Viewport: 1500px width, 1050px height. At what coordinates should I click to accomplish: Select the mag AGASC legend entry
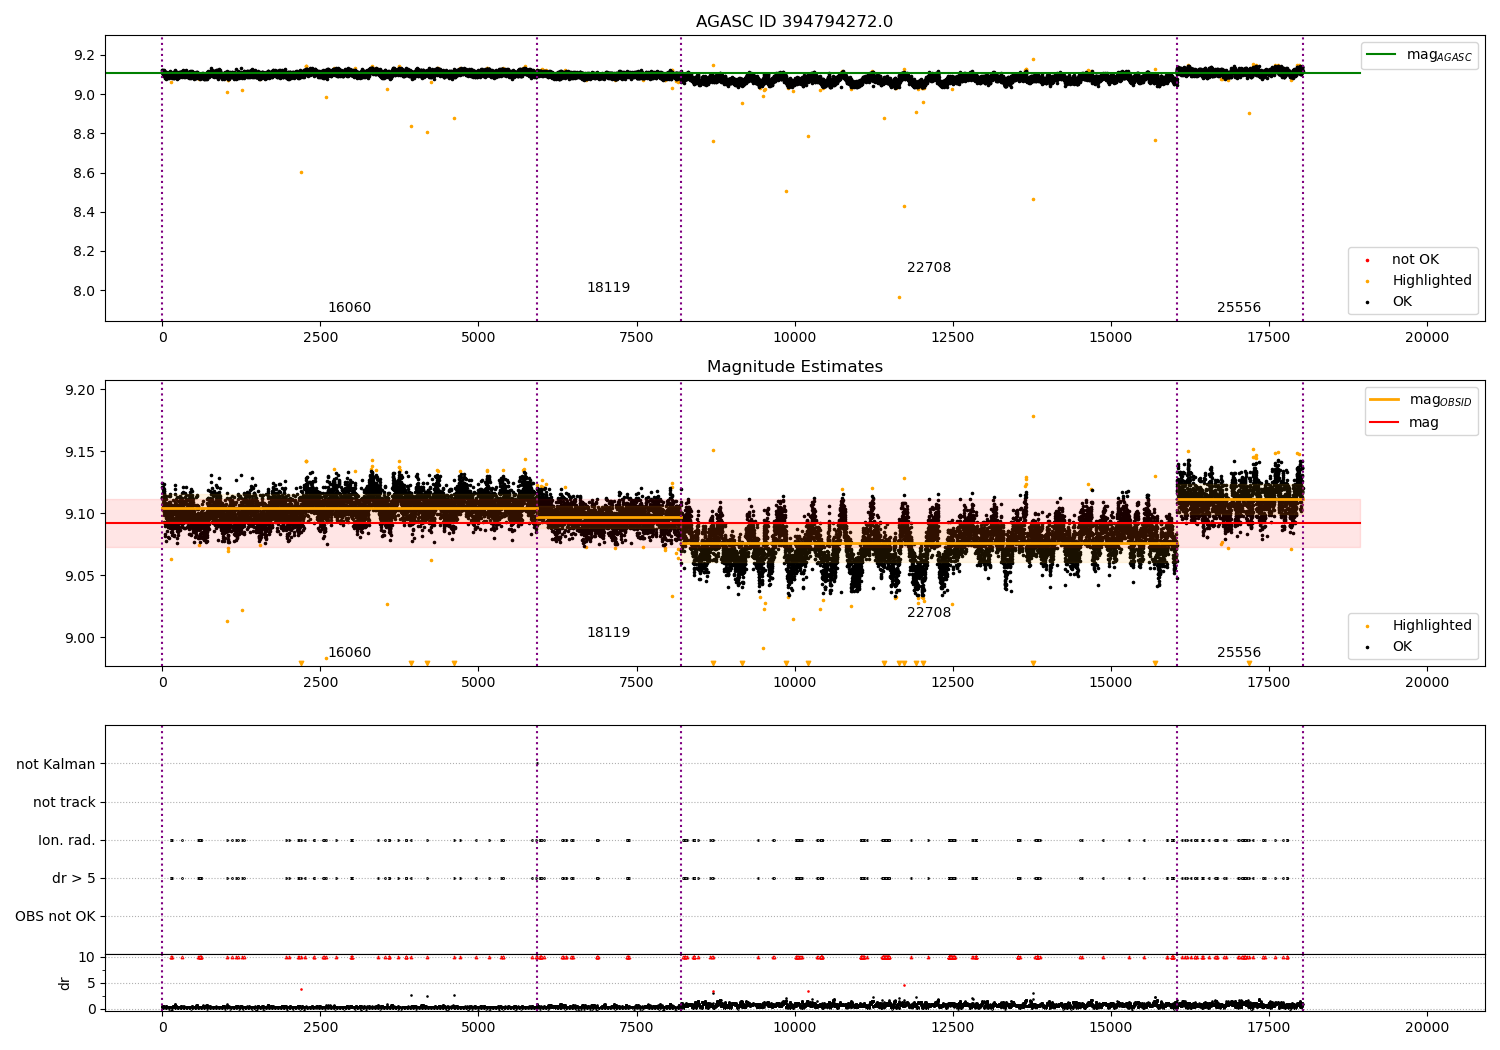click(1418, 55)
